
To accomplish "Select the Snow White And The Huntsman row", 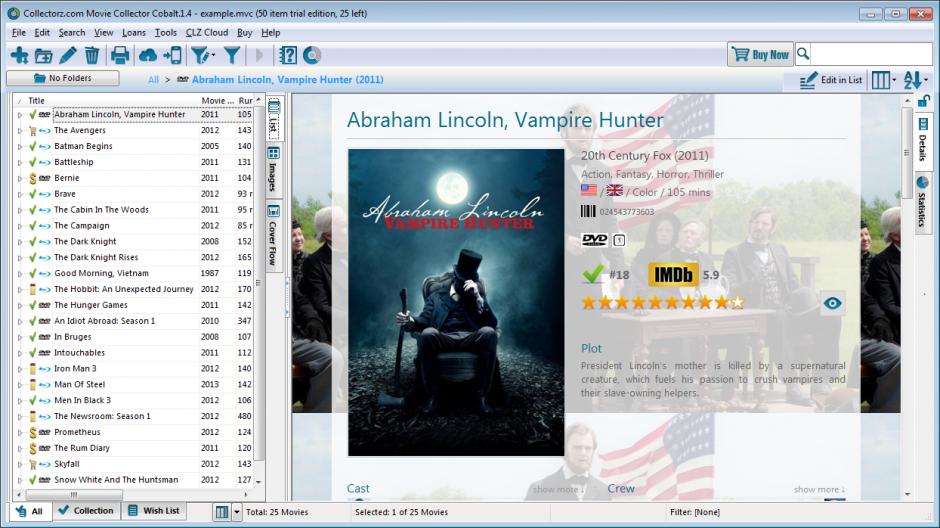I will coord(135,480).
